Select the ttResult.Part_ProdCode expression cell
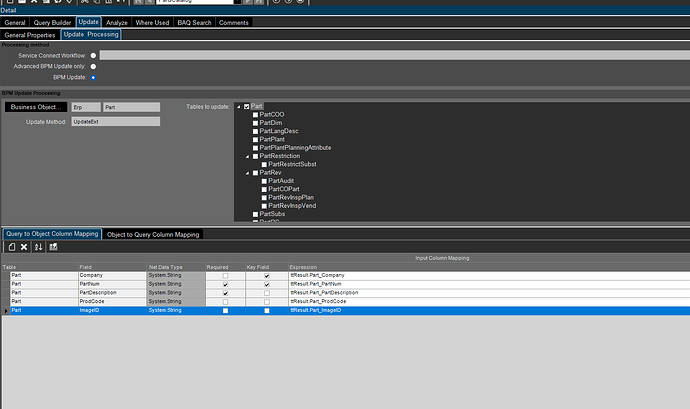 click(489, 302)
